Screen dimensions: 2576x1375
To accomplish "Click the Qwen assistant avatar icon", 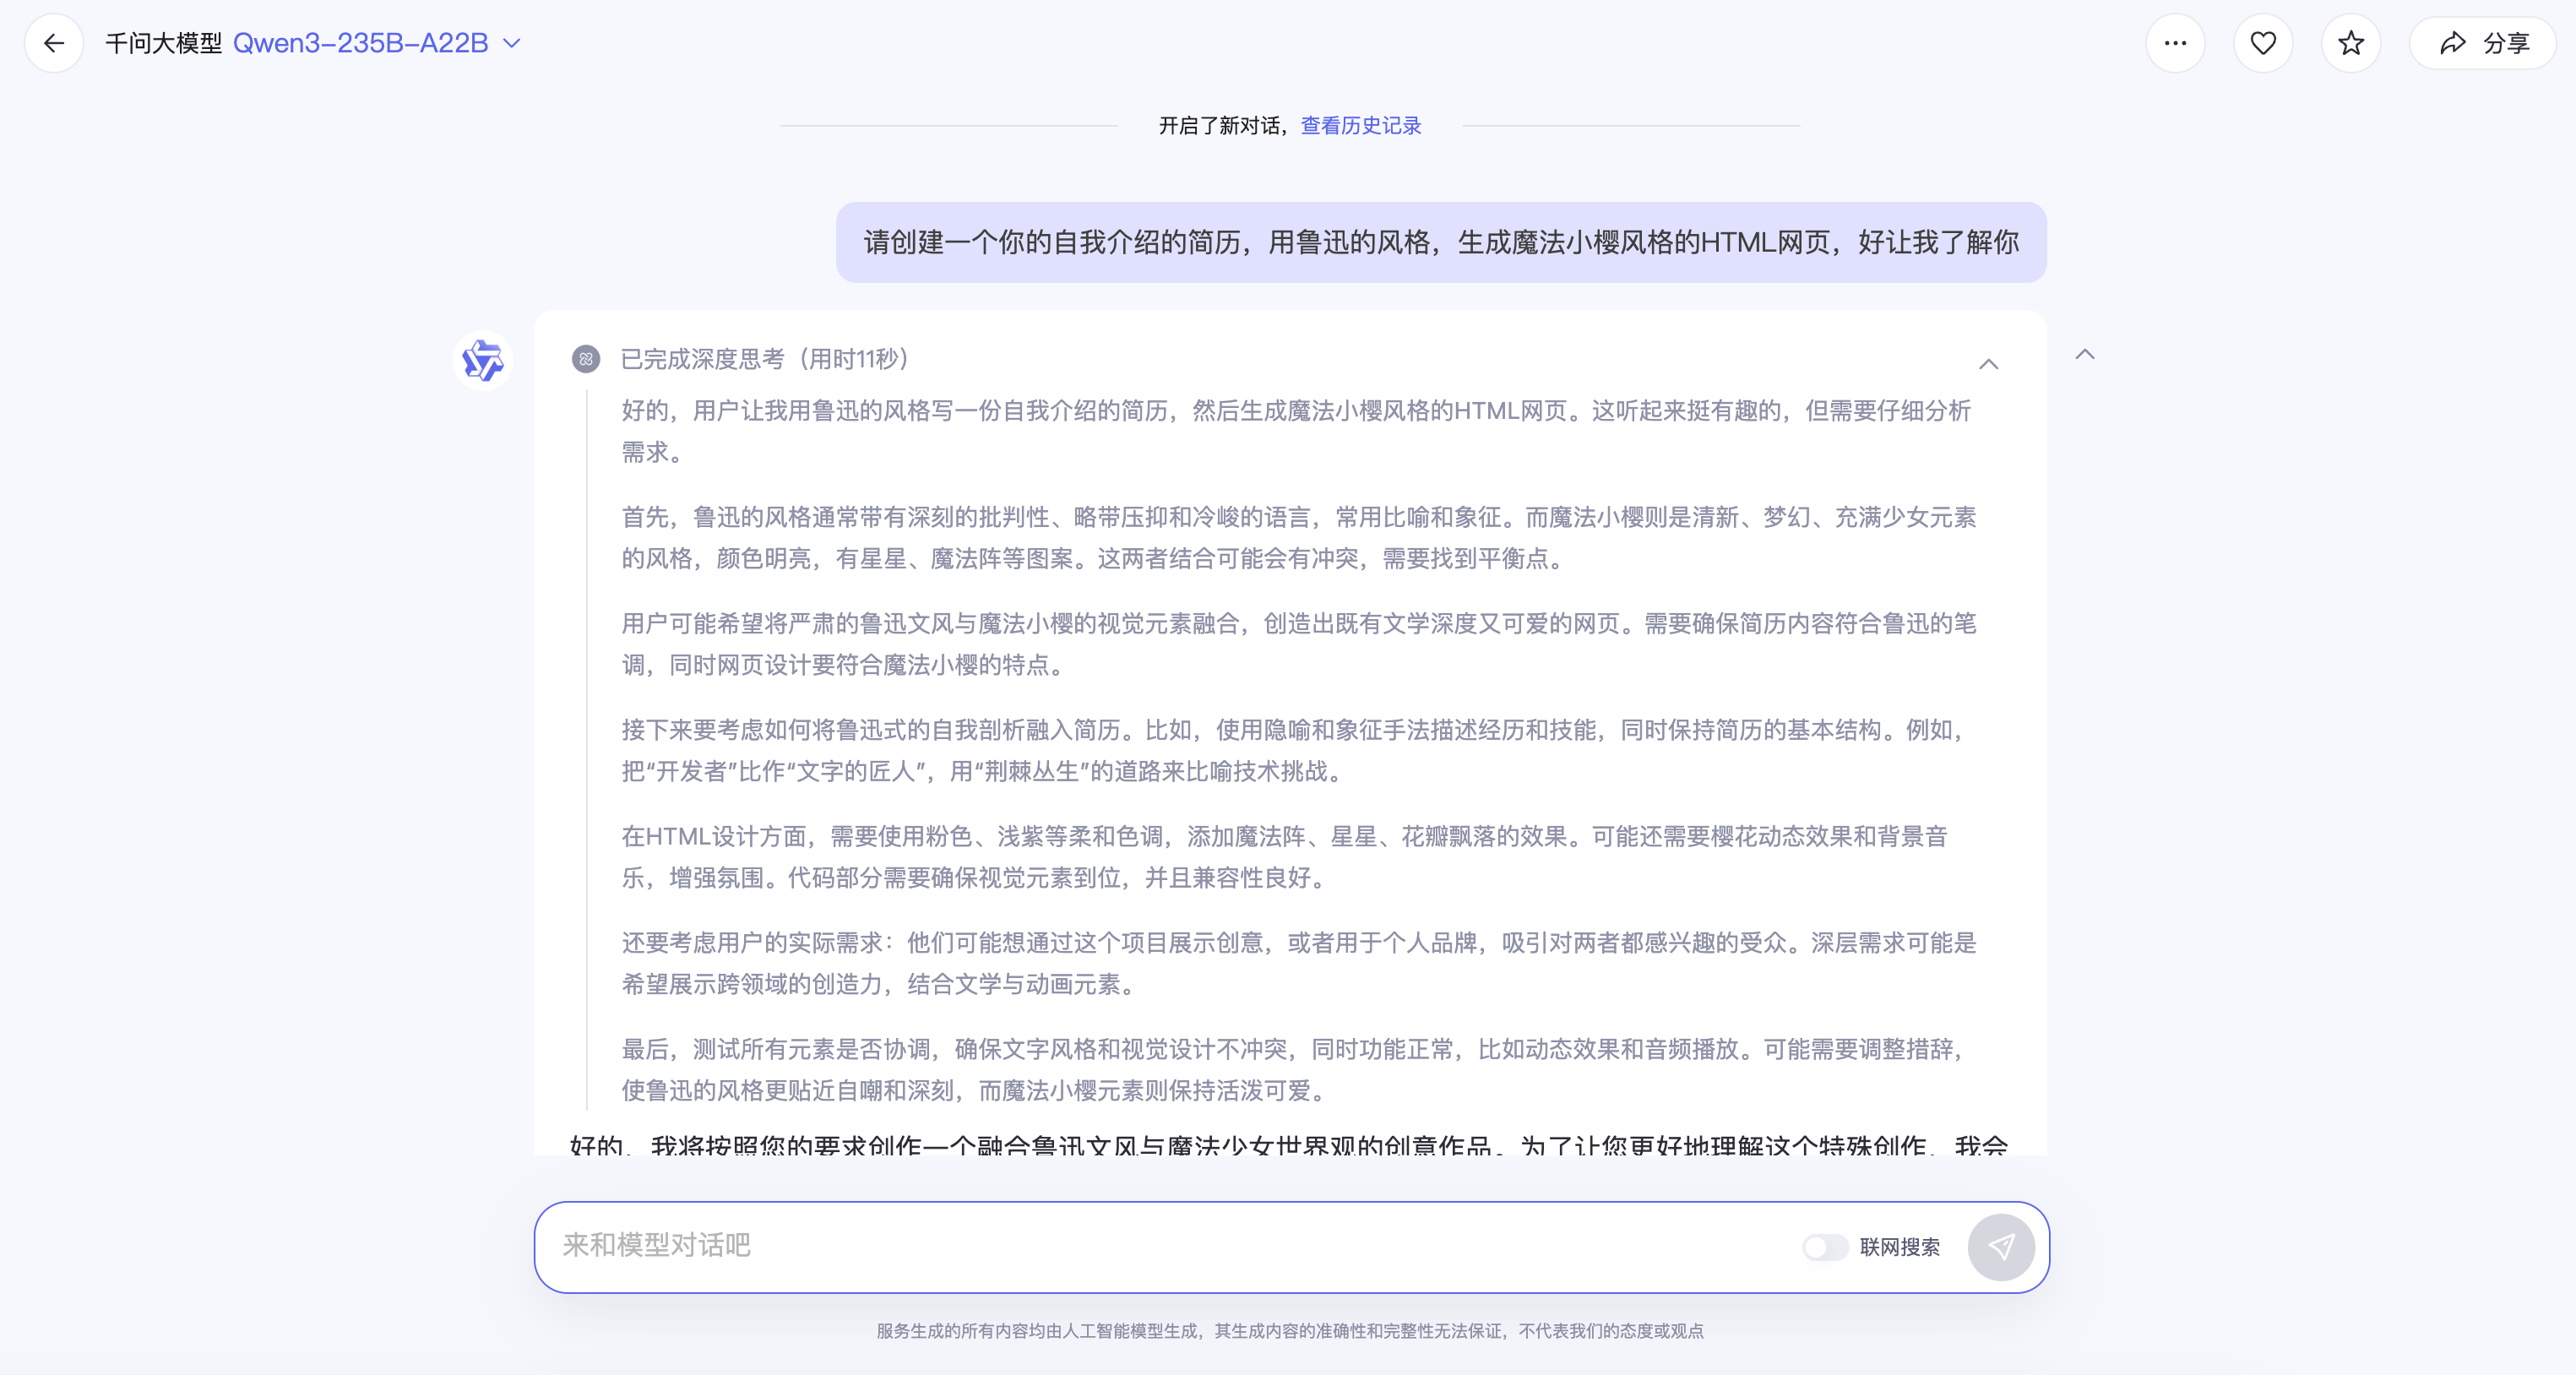I will point(483,360).
